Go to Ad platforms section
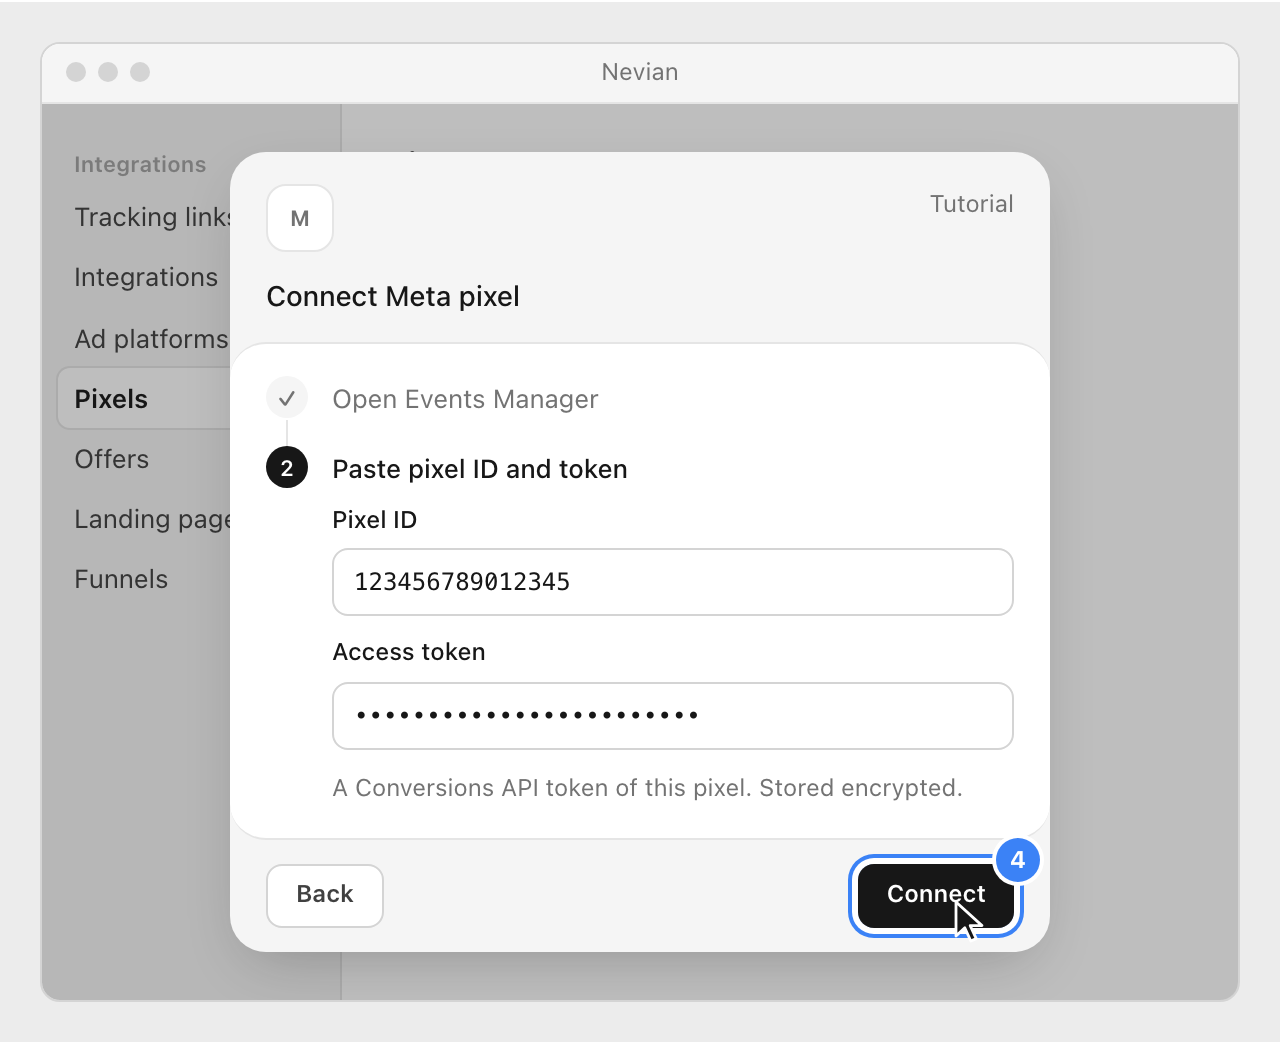 coord(151,339)
